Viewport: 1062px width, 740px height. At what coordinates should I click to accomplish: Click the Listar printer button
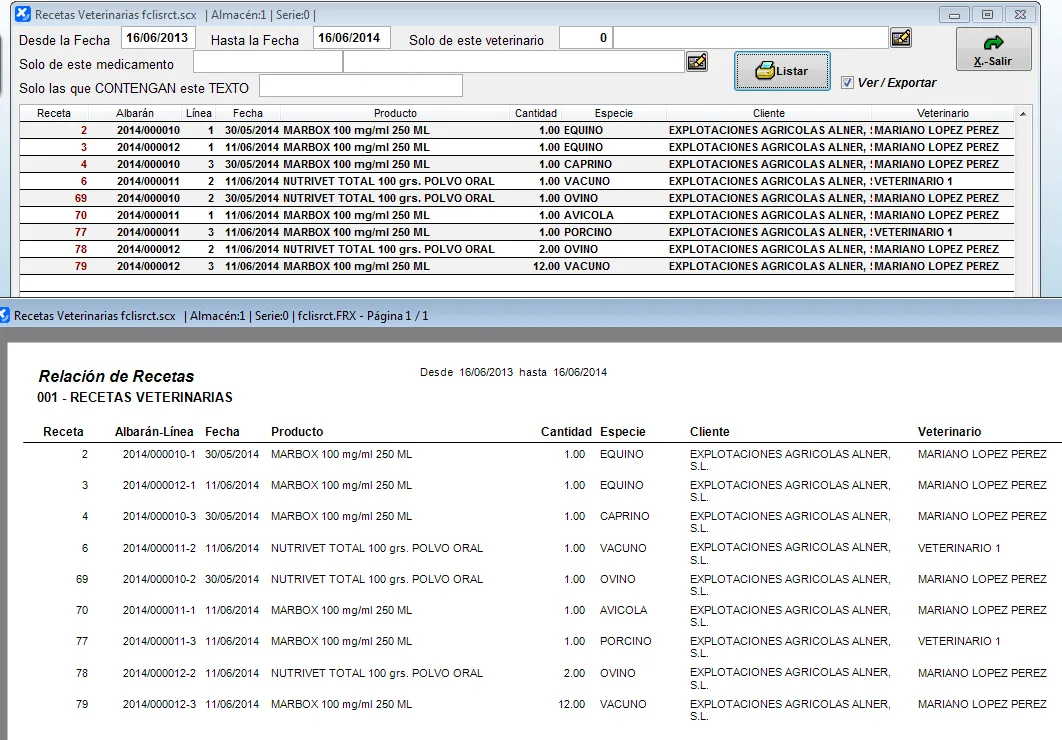pos(782,71)
